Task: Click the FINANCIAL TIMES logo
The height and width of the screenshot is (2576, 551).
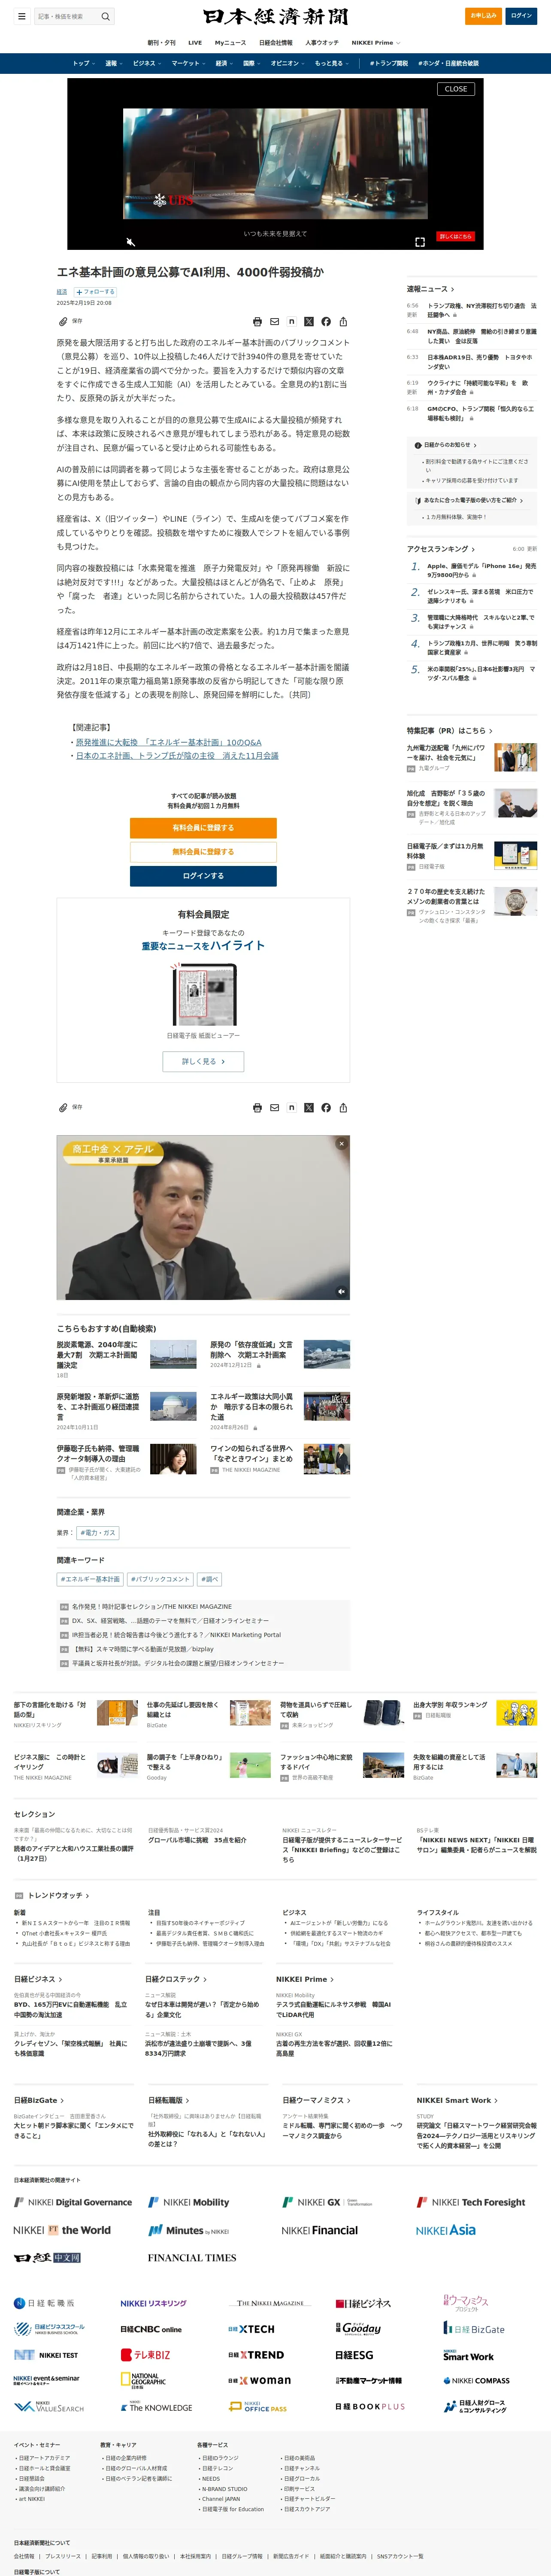Action: (192, 2257)
